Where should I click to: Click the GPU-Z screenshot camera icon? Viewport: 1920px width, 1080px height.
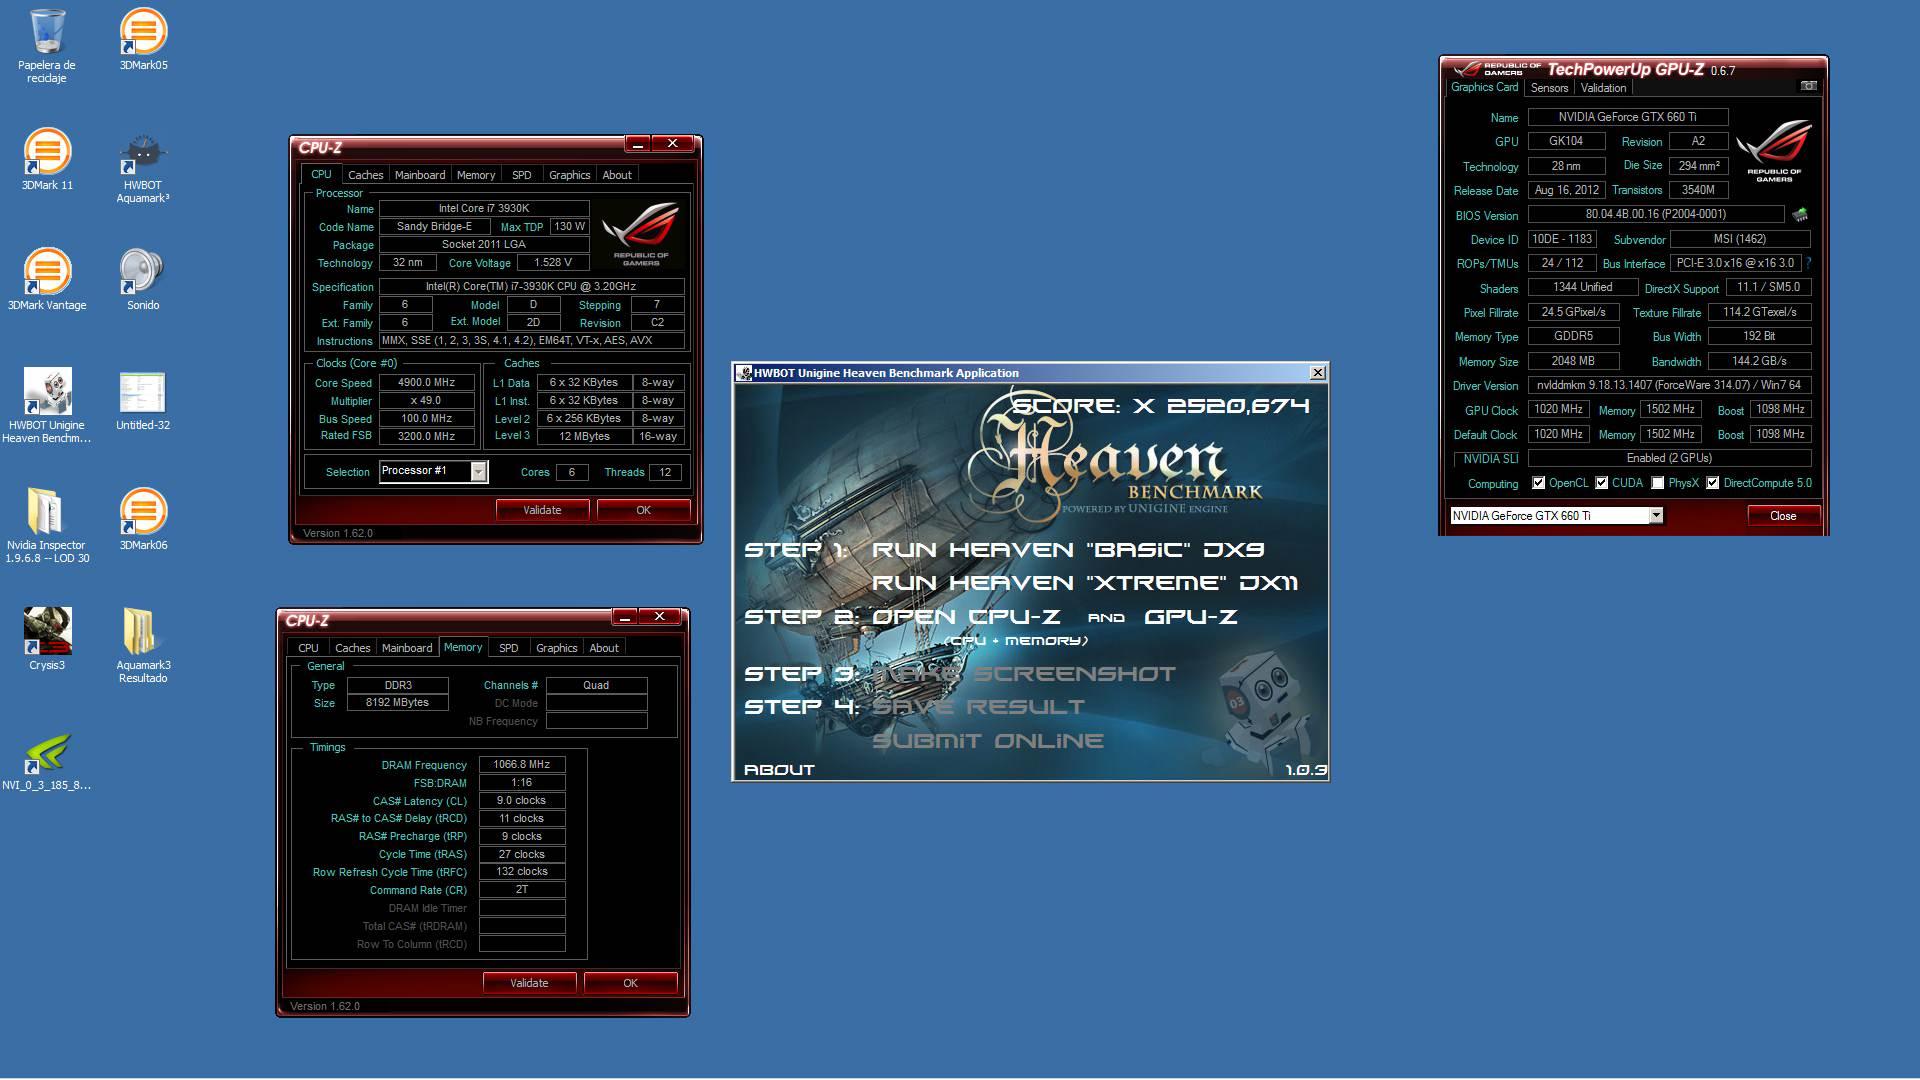pos(1808,86)
